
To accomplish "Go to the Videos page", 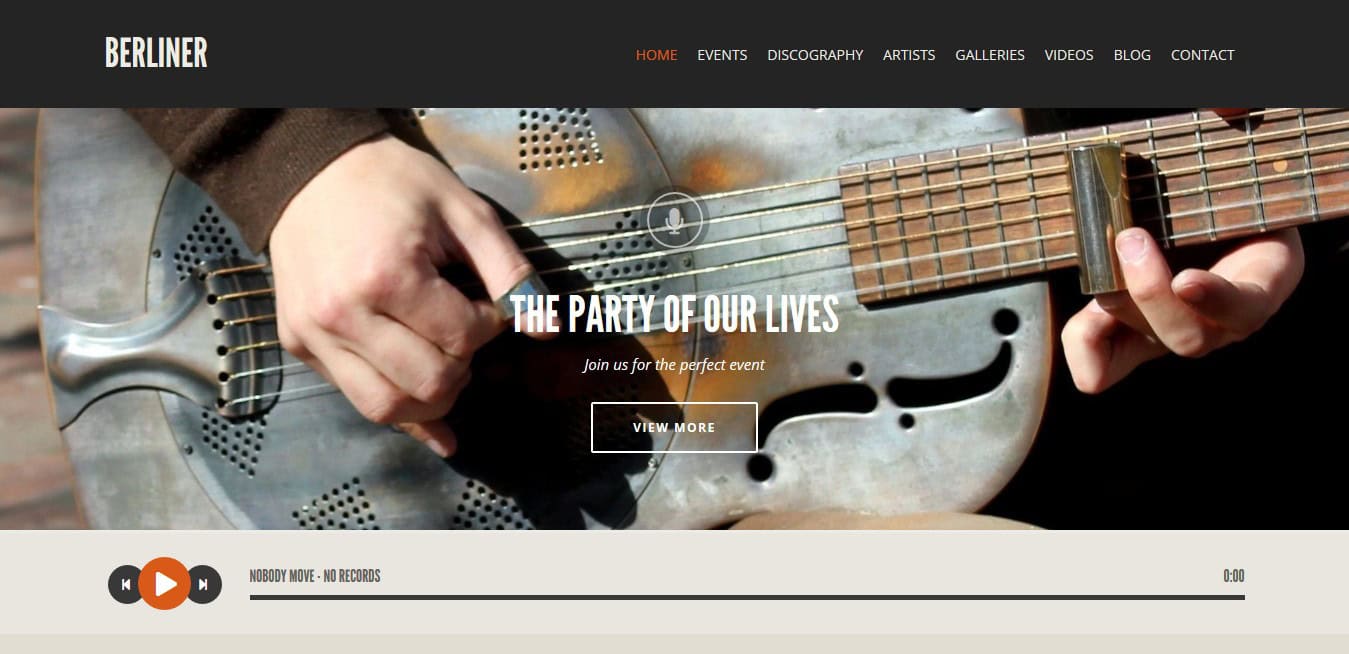I will (1069, 55).
